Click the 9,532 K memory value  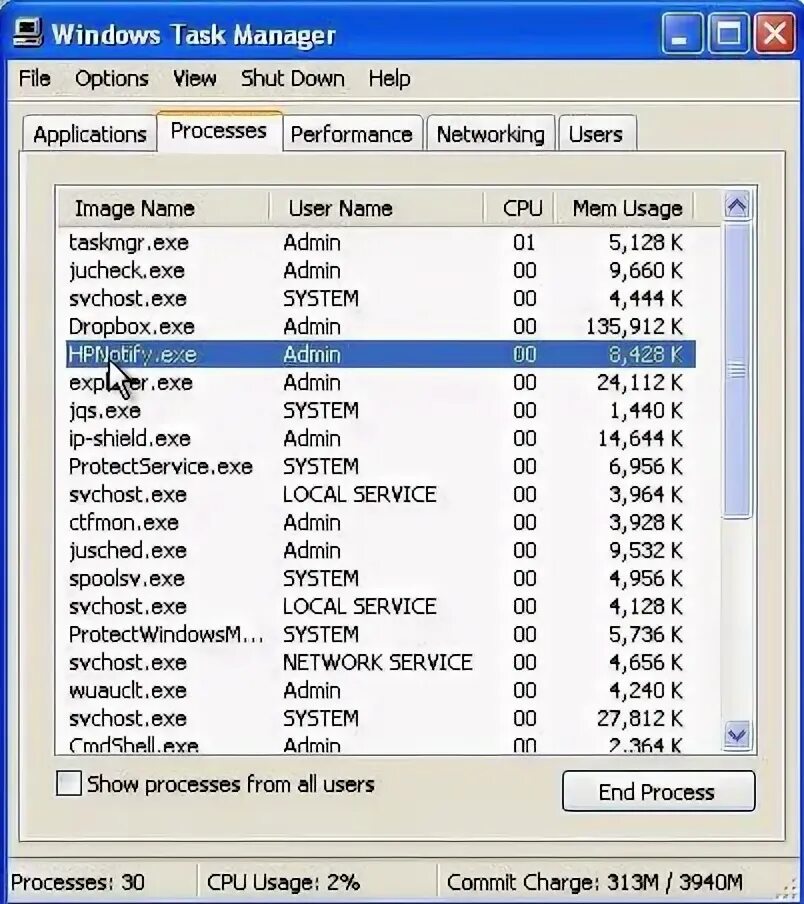[646, 551]
